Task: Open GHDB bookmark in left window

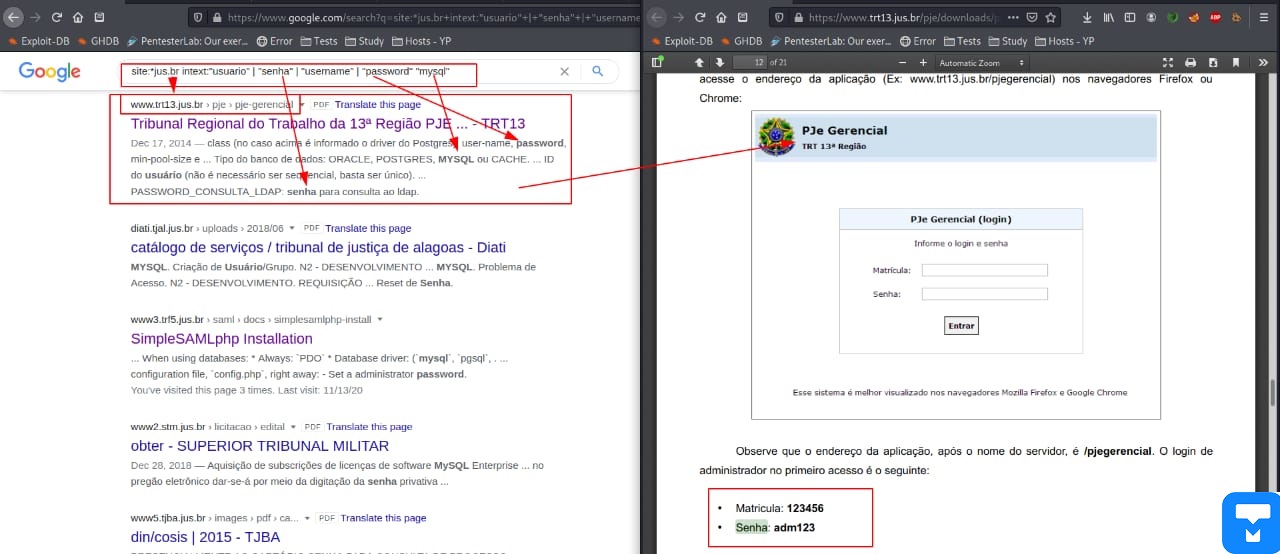Action: pyautogui.click(x=99, y=41)
